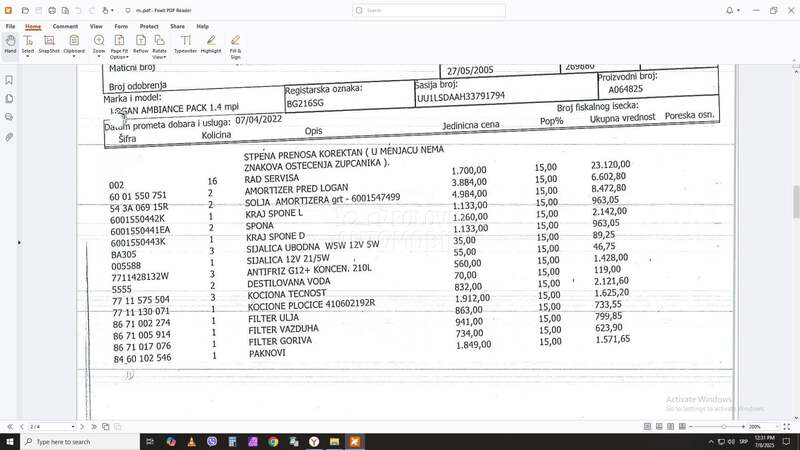This screenshot has height=450, width=800.
Task: Open Page Fit Option dropdown
Action: [127, 57]
